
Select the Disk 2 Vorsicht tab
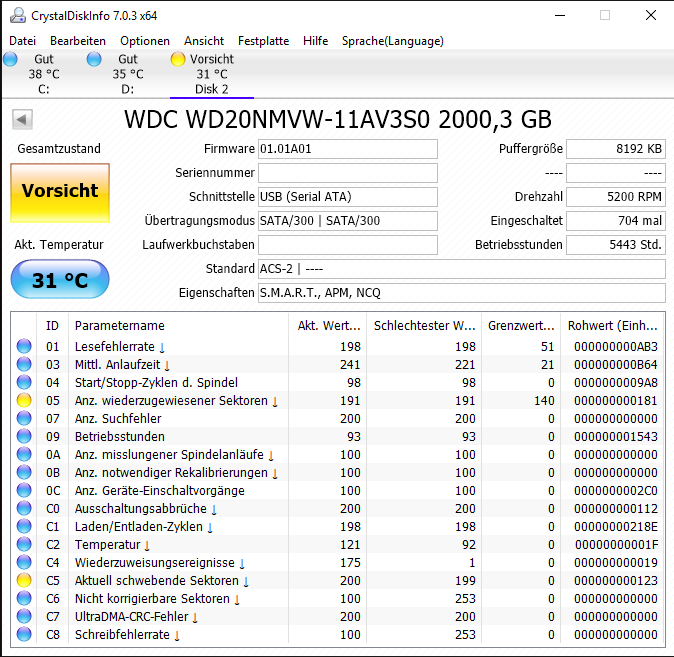point(211,74)
